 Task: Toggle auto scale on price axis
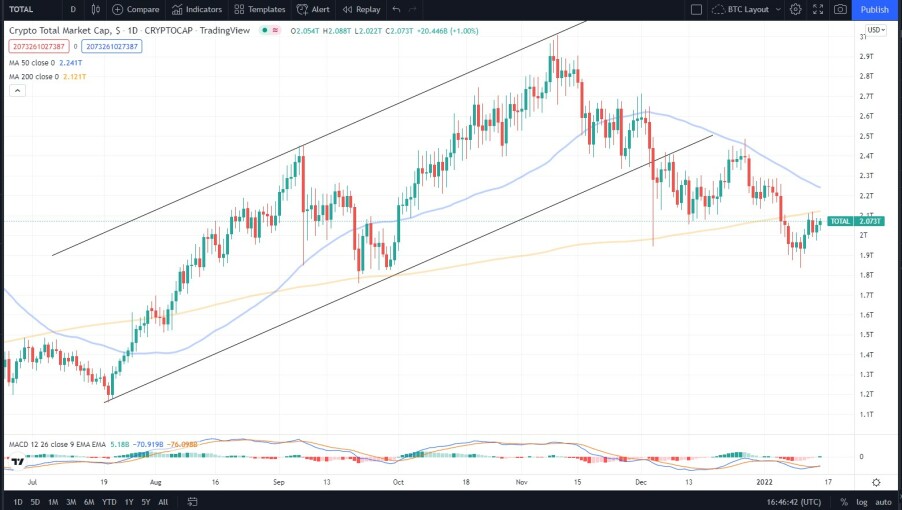click(883, 501)
